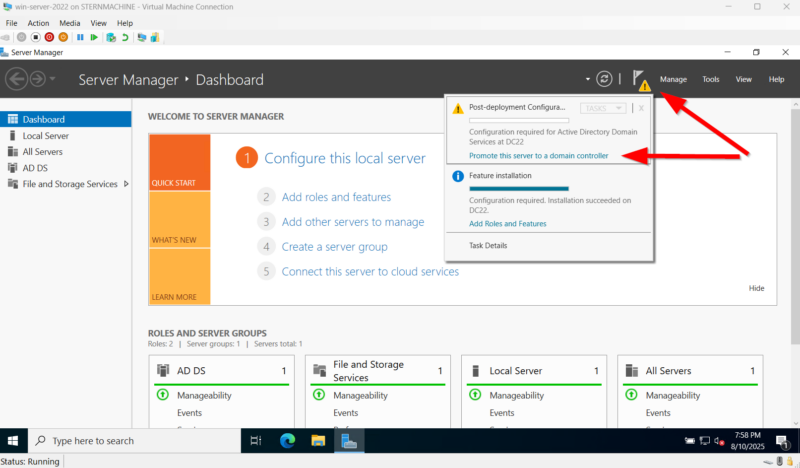Click the Share toolbar icon in VM Connection

155,37
